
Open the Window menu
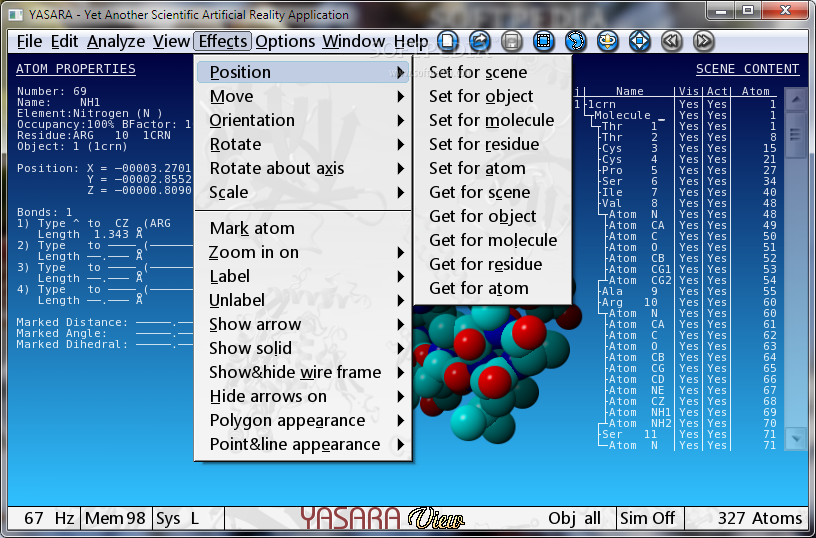353,41
